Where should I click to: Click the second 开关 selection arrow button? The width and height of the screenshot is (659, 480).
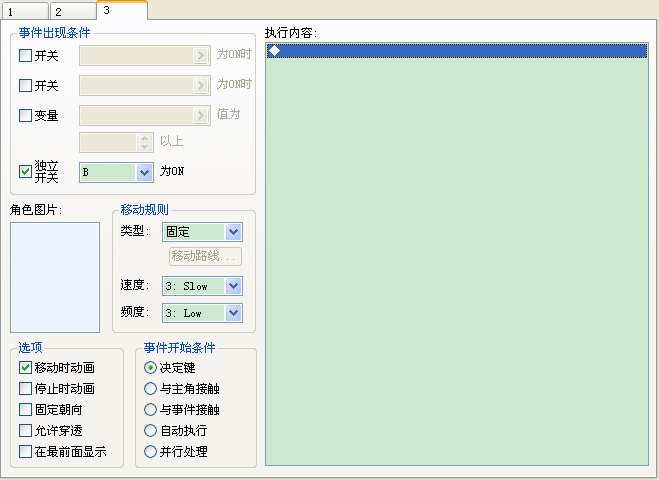click(200, 85)
